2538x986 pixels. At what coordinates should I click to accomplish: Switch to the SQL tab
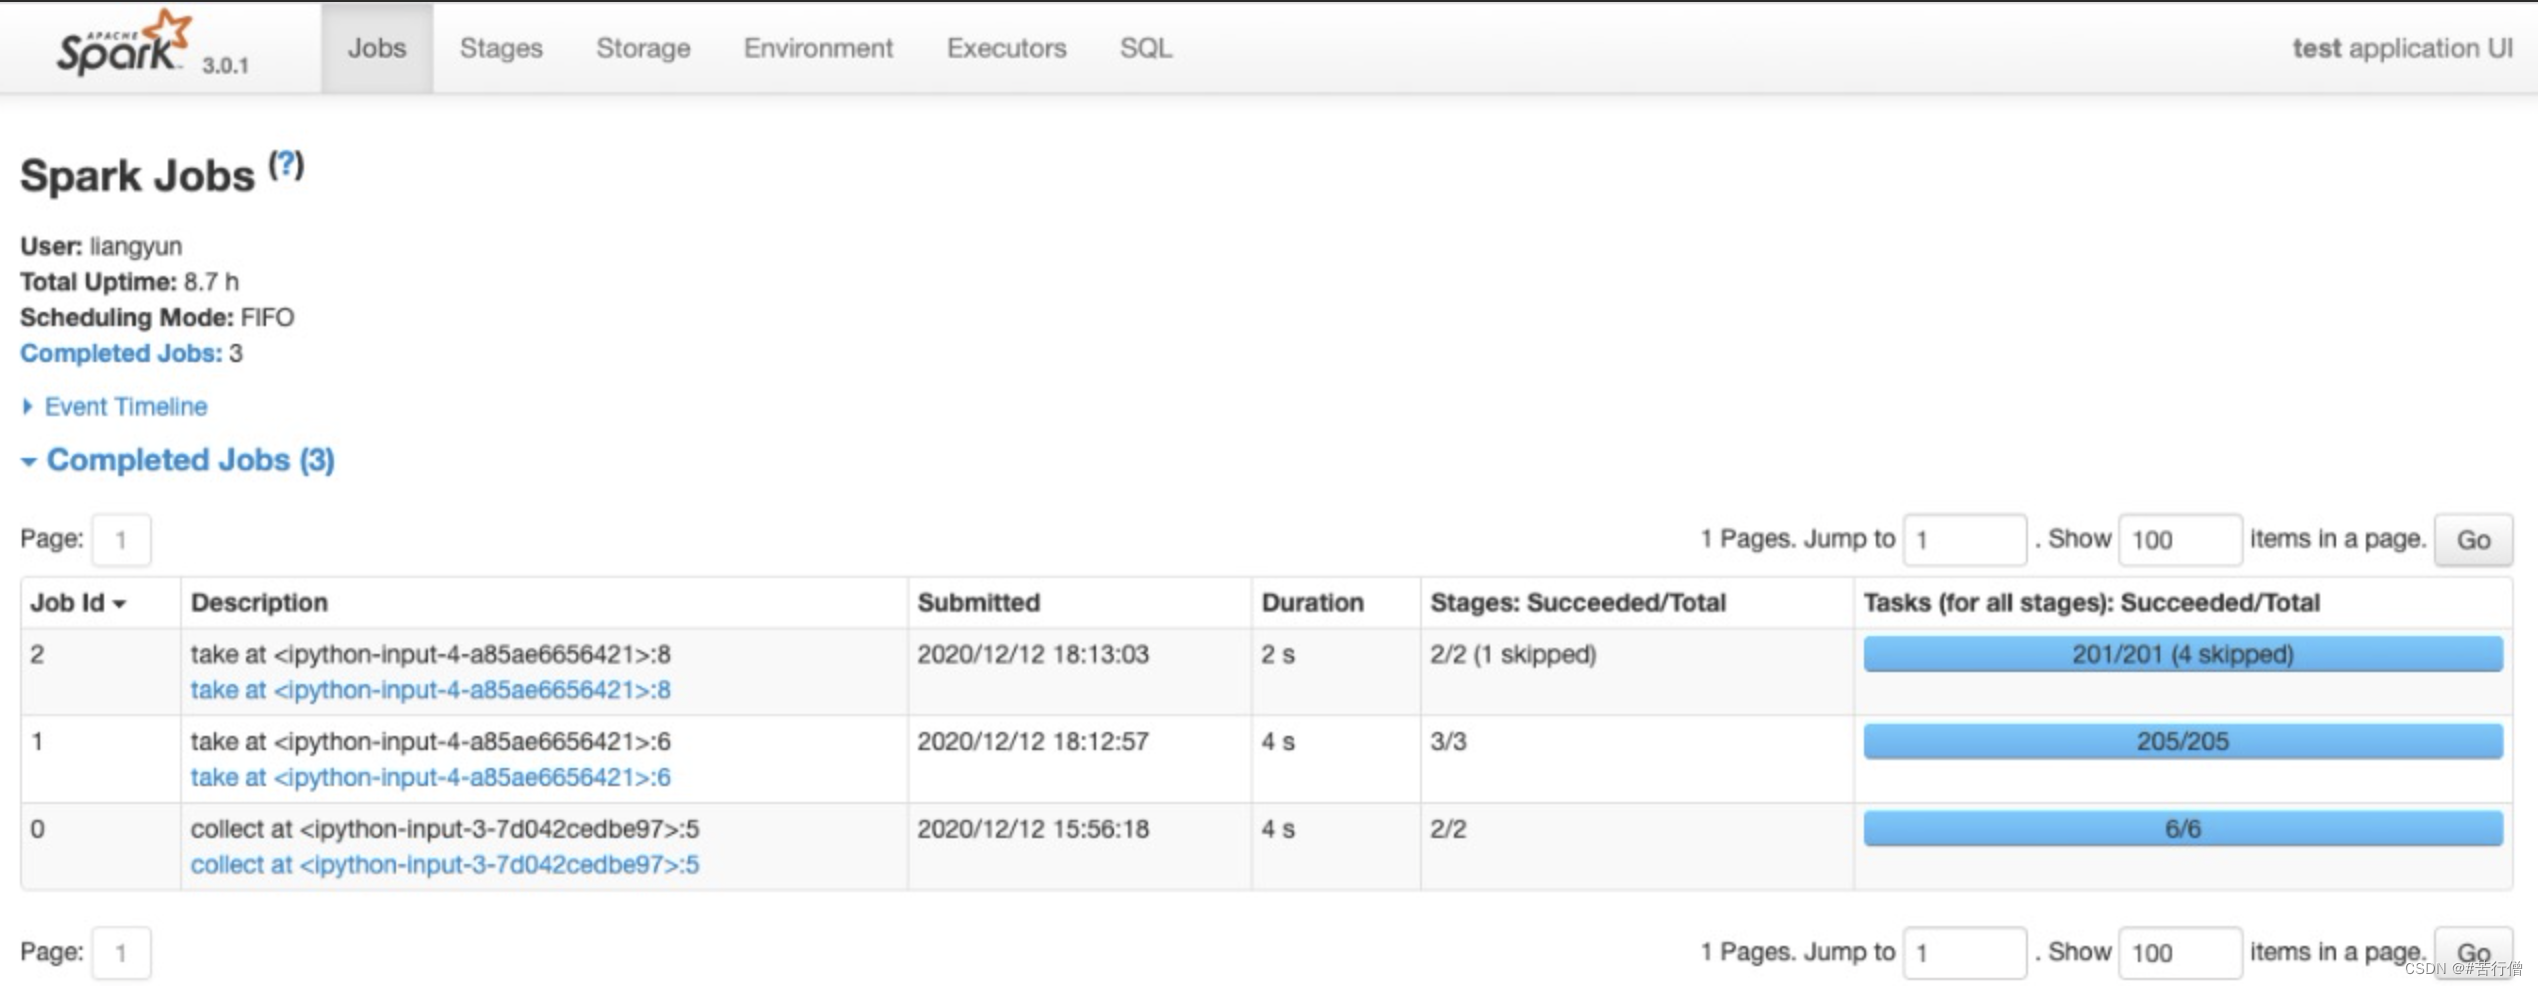click(x=1146, y=48)
